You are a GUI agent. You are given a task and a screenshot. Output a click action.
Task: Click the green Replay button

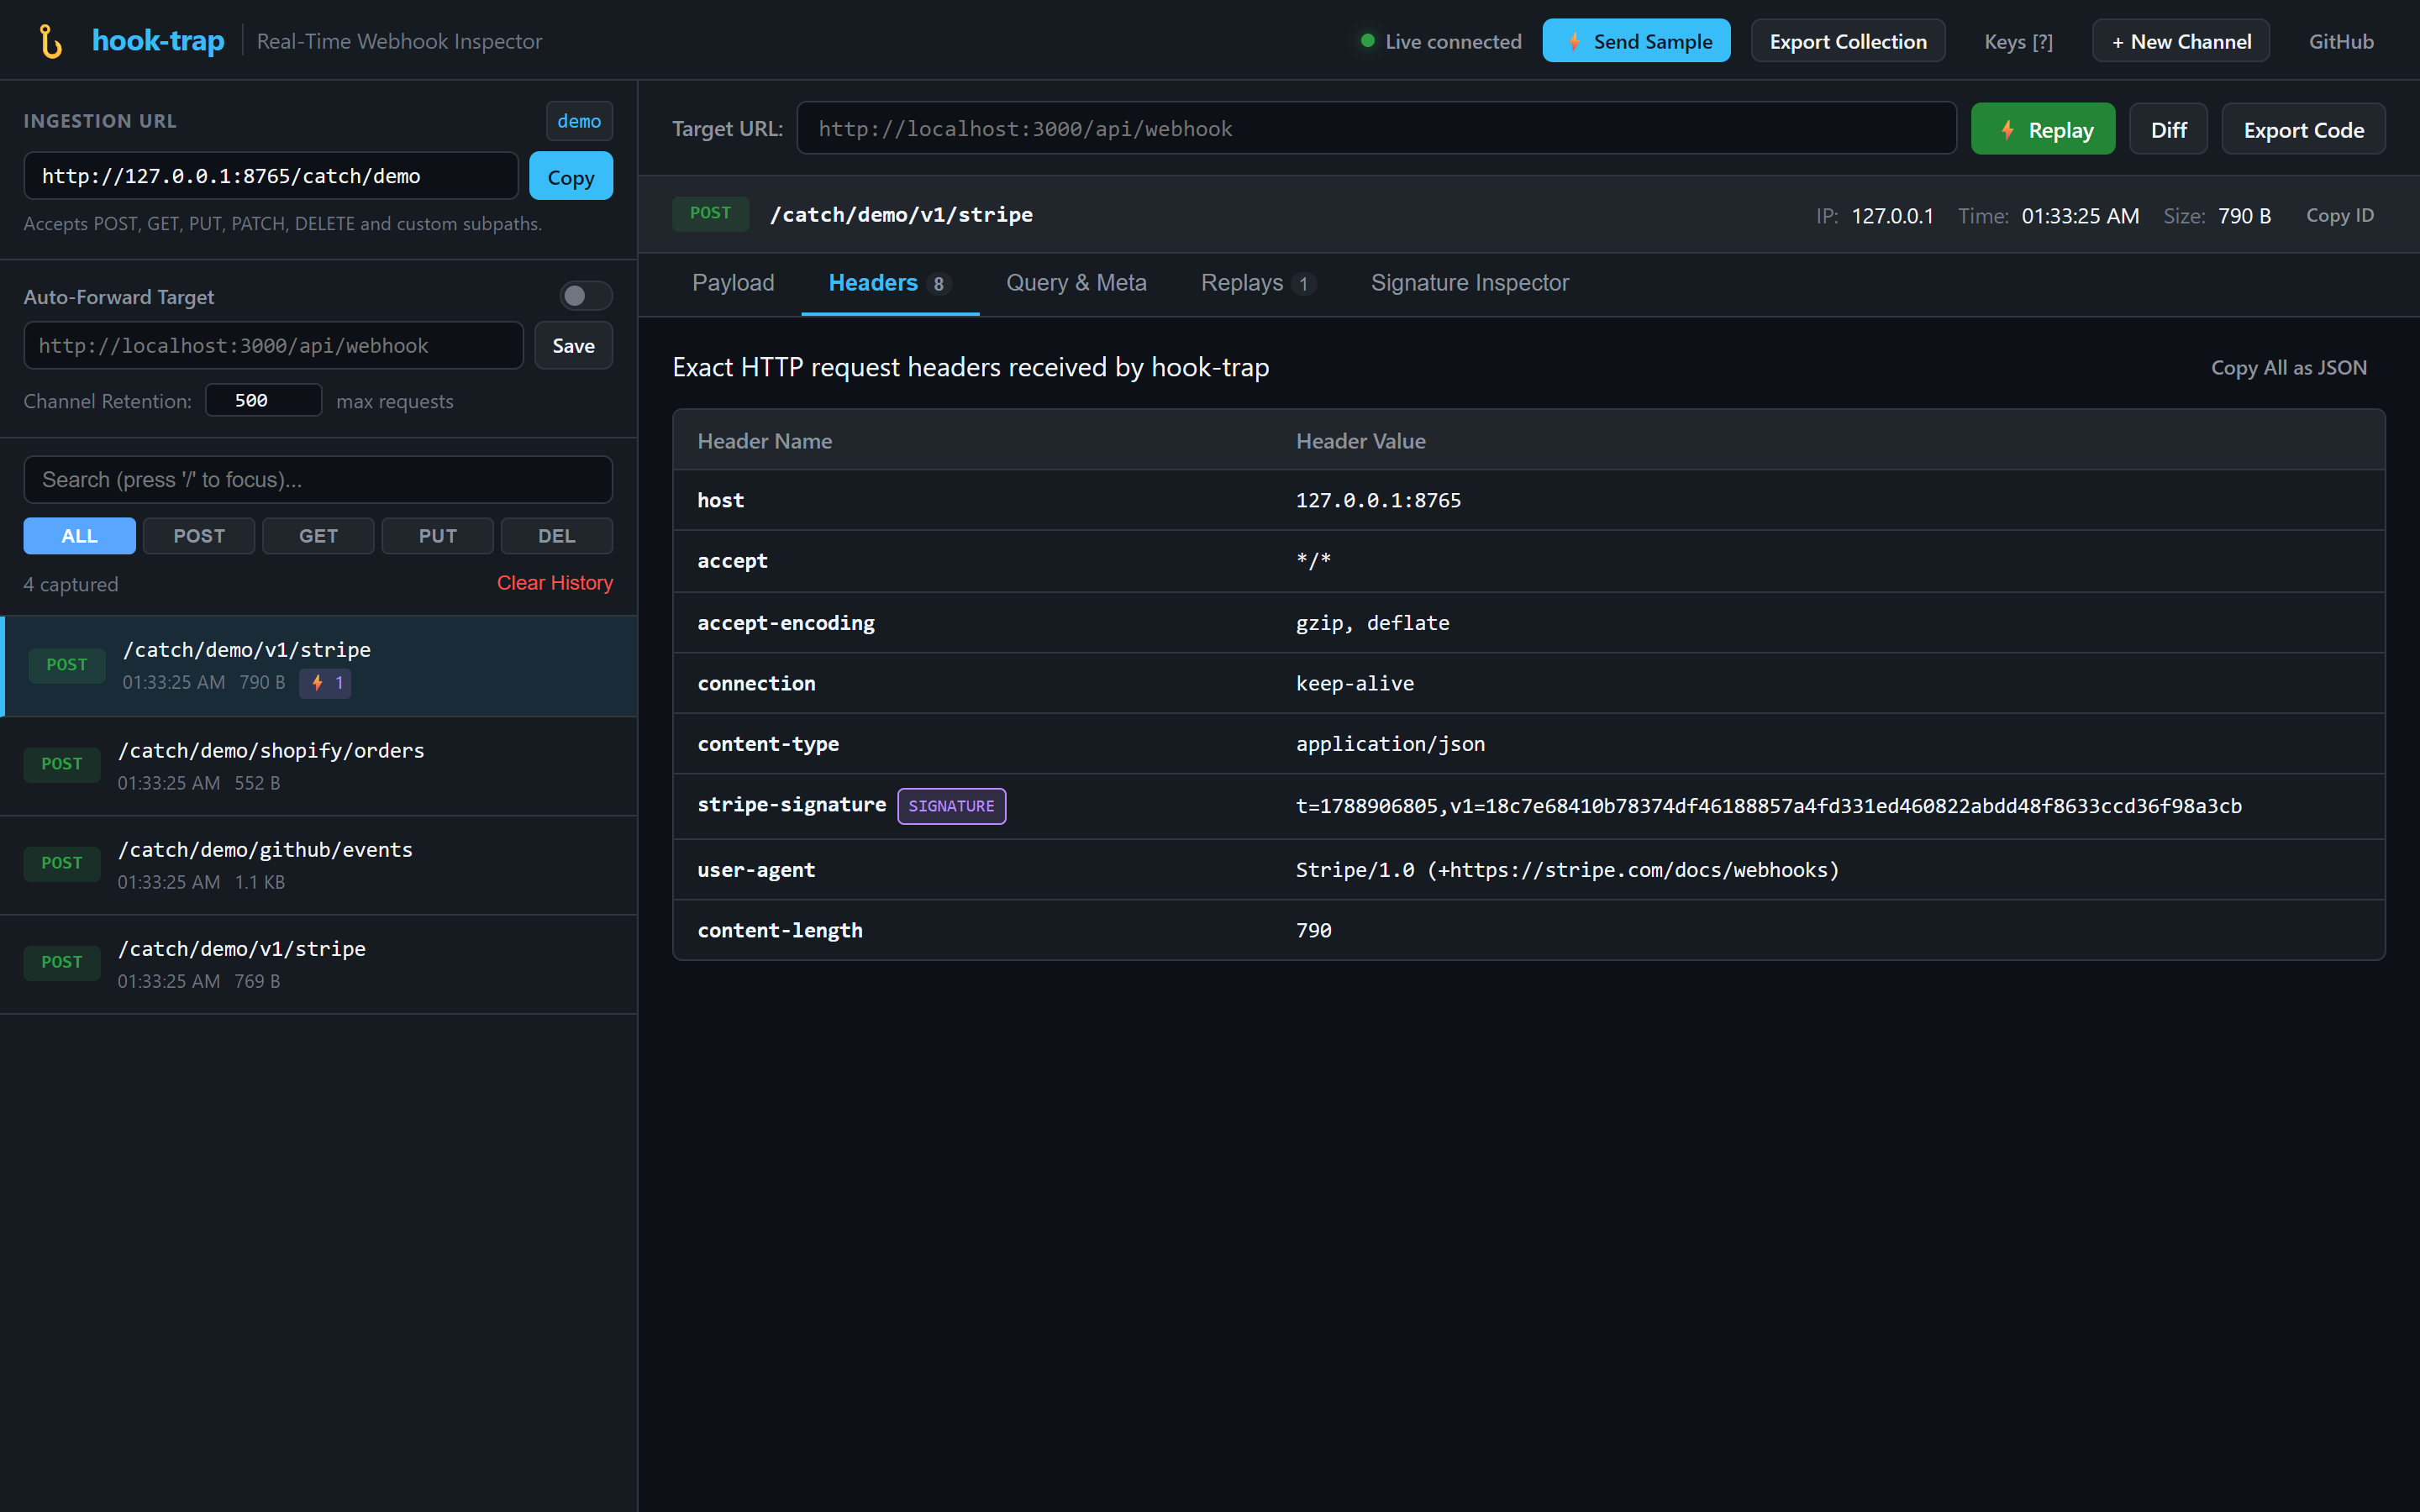tap(2043, 129)
